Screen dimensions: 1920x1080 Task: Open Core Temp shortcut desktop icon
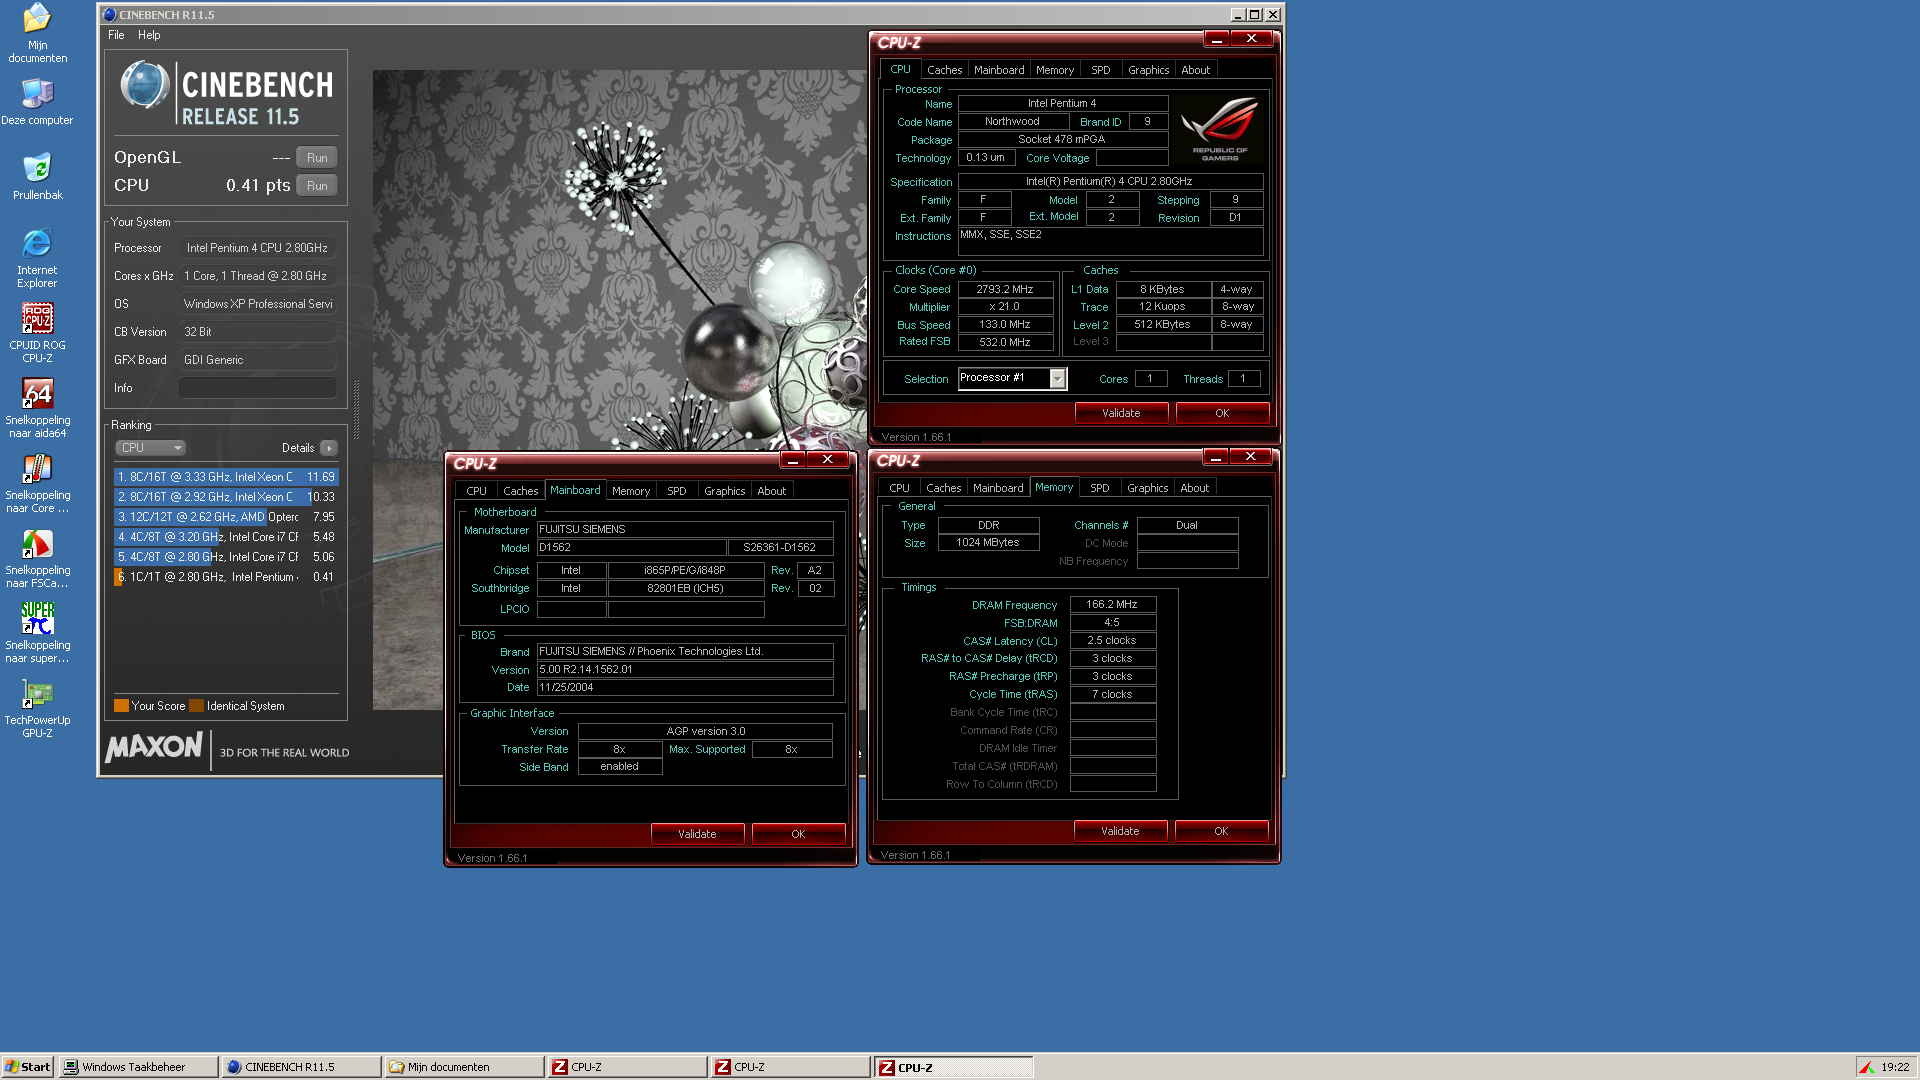[x=37, y=483]
